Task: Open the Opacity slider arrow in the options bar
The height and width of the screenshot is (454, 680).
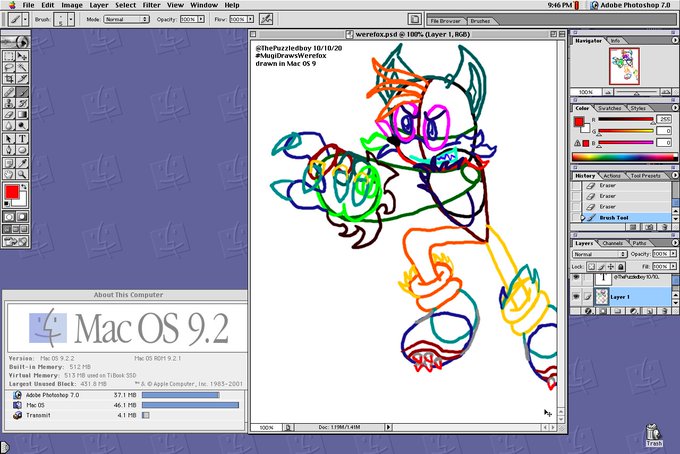Action: [x=201, y=20]
